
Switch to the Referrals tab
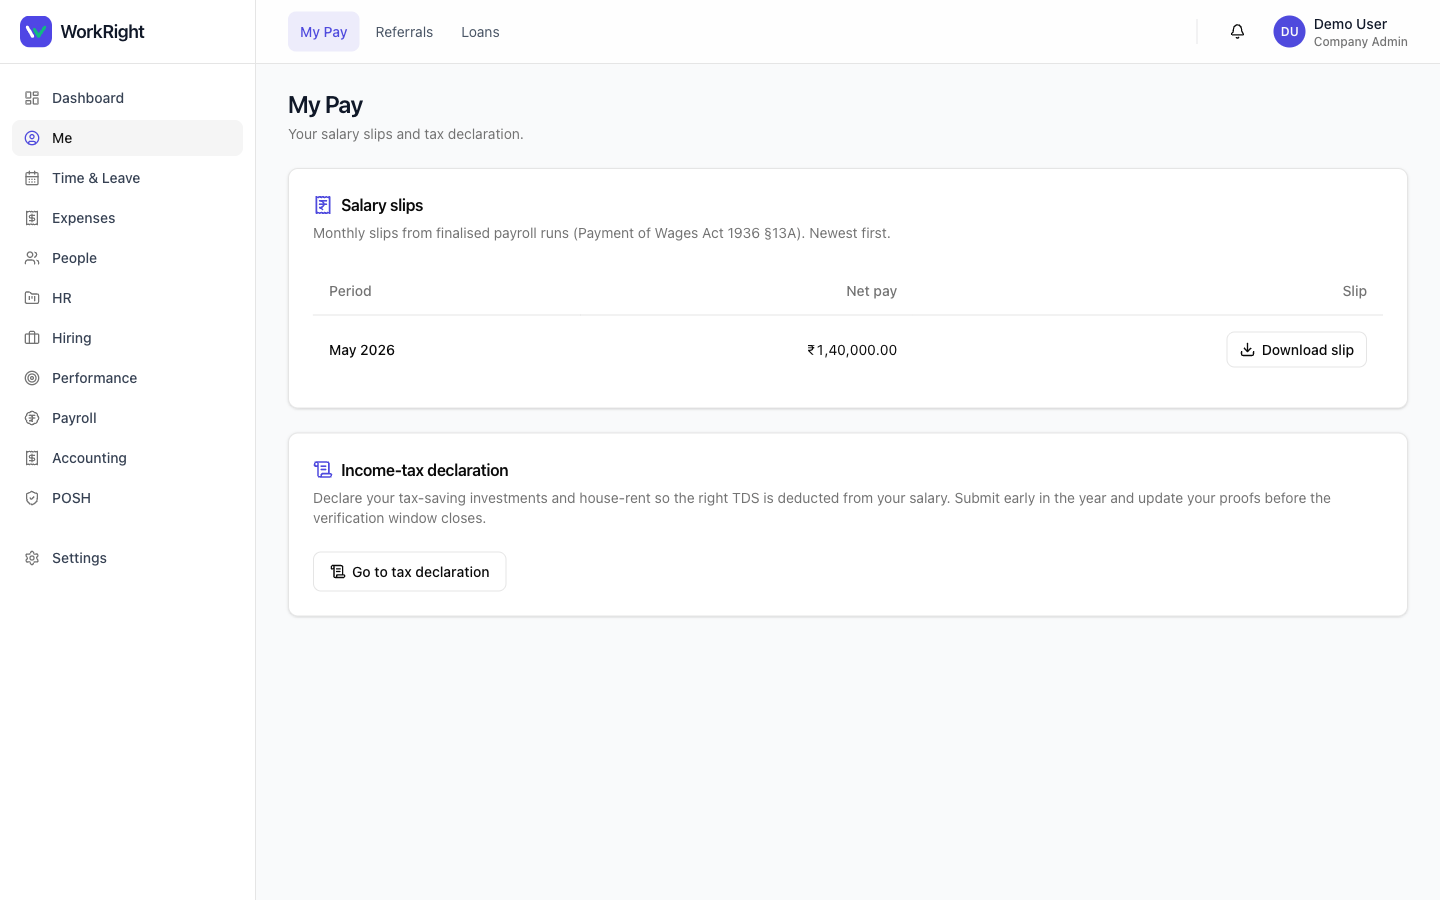point(404,32)
